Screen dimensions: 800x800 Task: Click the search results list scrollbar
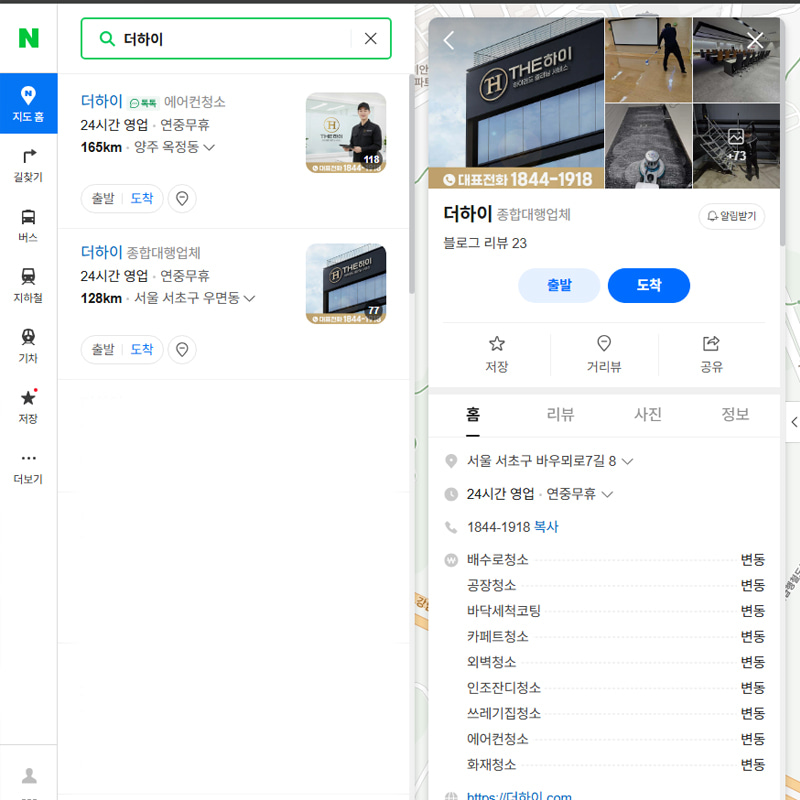coord(412,184)
